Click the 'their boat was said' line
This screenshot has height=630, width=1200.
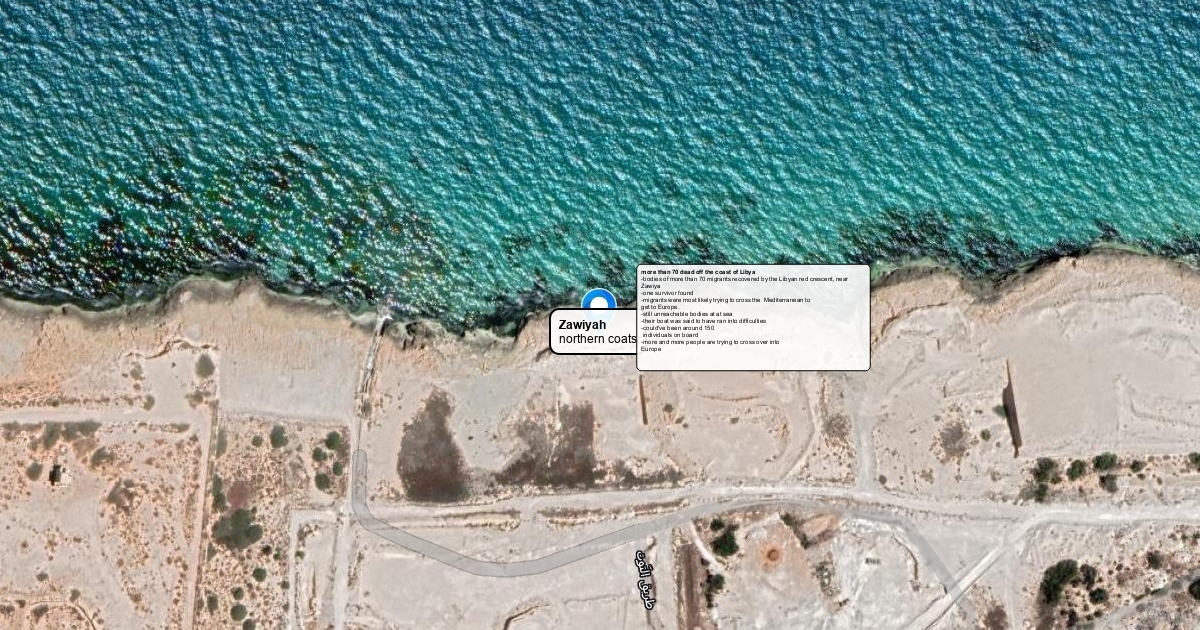tap(703, 321)
